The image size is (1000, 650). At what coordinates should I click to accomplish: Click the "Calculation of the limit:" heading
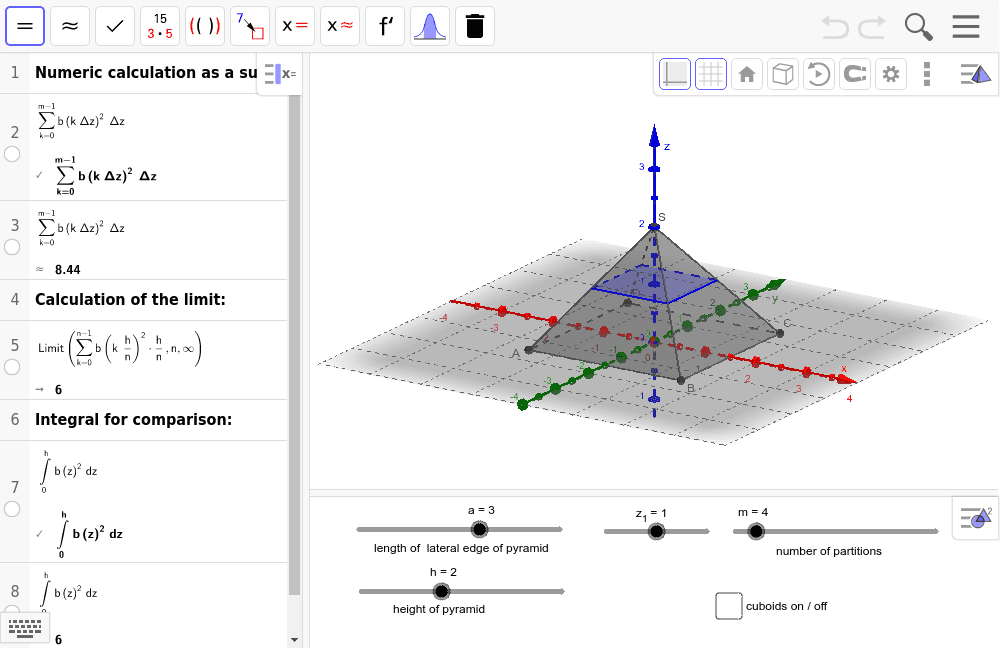(x=130, y=300)
